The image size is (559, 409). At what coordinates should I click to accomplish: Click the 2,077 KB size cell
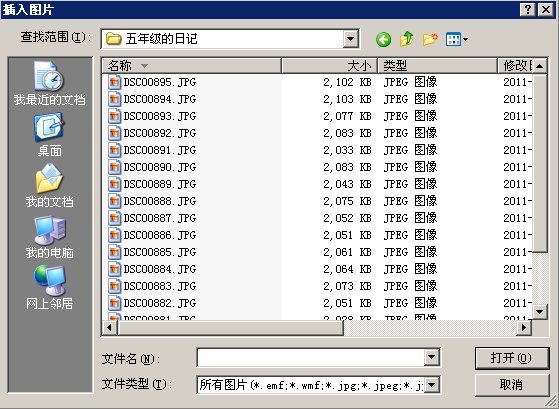347,116
